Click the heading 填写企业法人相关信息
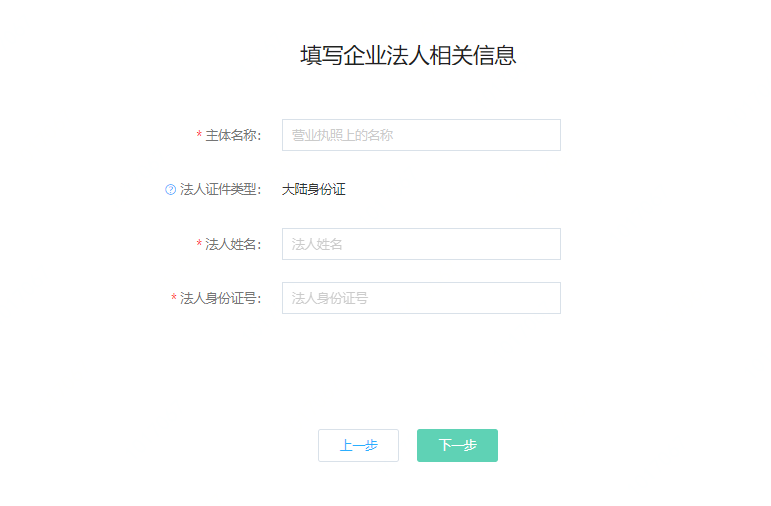 [408, 55]
